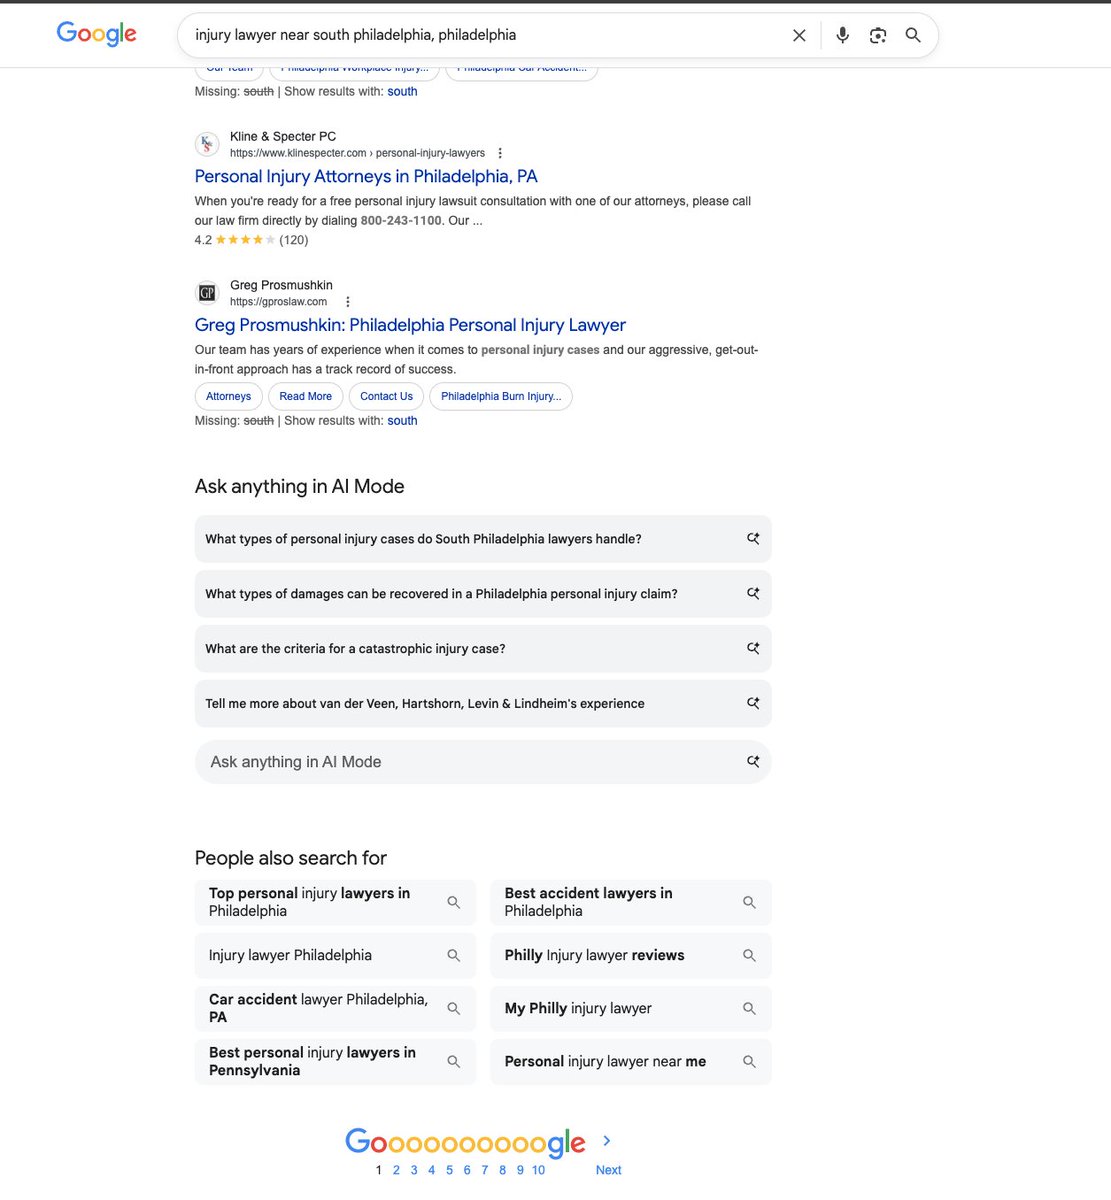The height and width of the screenshot is (1200, 1111).
Task: Click AI icon on van der Veen question
Action: pyautogui.click(x=753, y=703)
